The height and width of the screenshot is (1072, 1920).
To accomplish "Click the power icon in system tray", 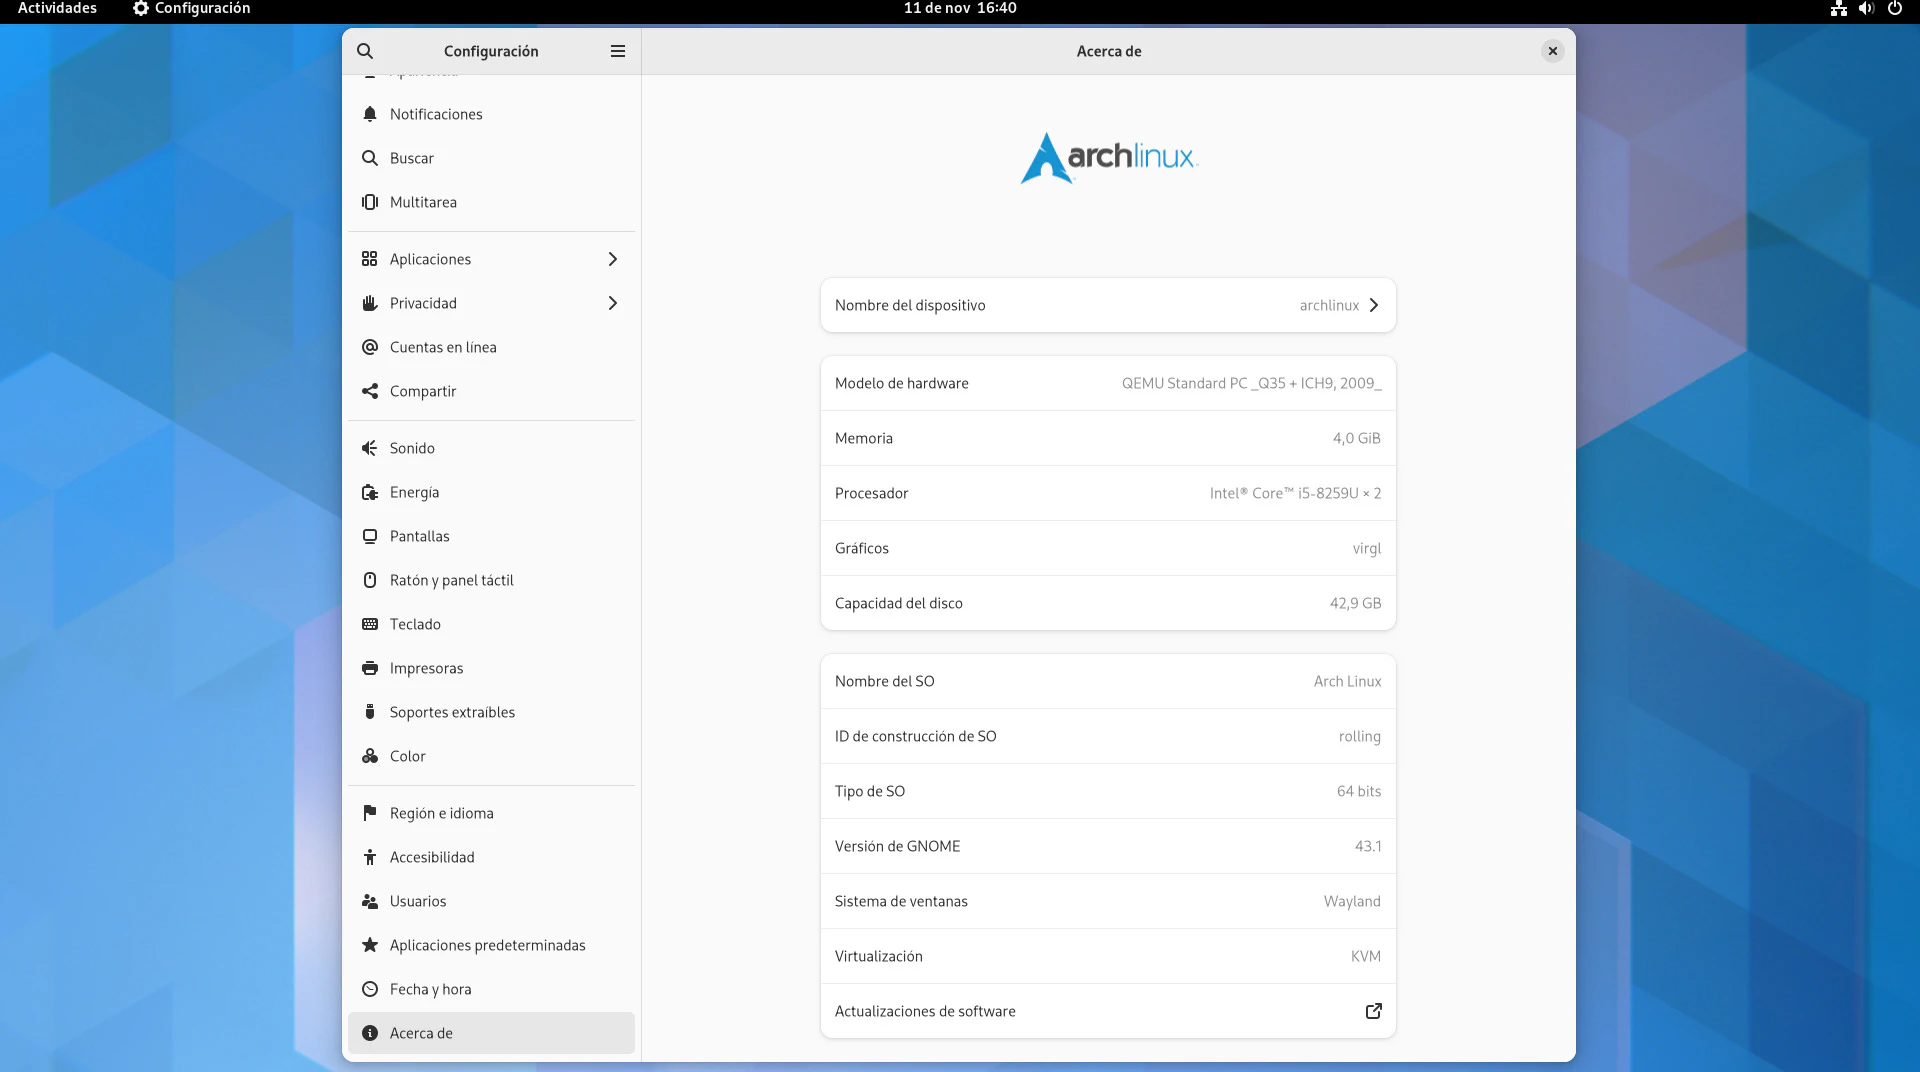I will 1894,8.
